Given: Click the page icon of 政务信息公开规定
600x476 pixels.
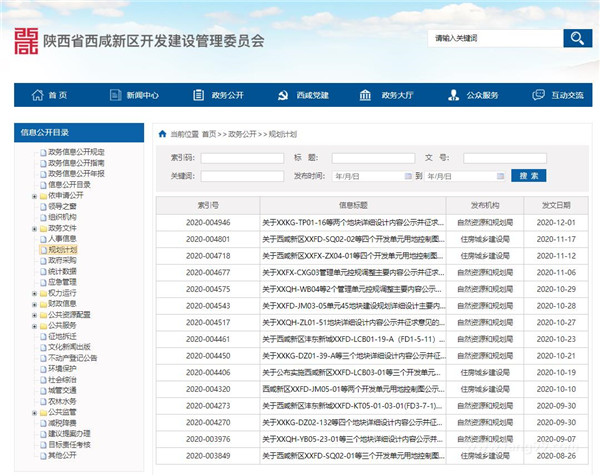Looking at the screenshot, I should click(x=44, y=152).
